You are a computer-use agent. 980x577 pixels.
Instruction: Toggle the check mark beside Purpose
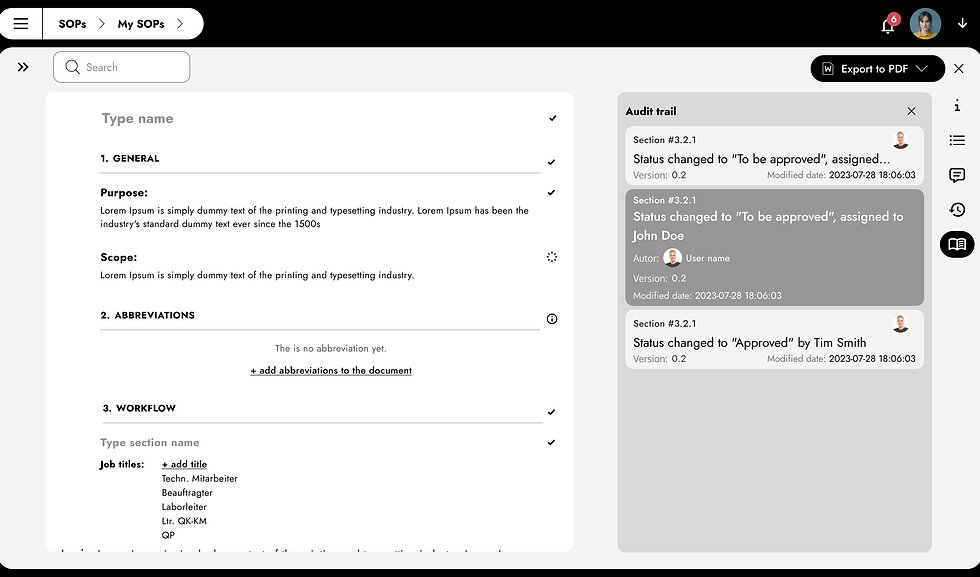coord(551,193)
